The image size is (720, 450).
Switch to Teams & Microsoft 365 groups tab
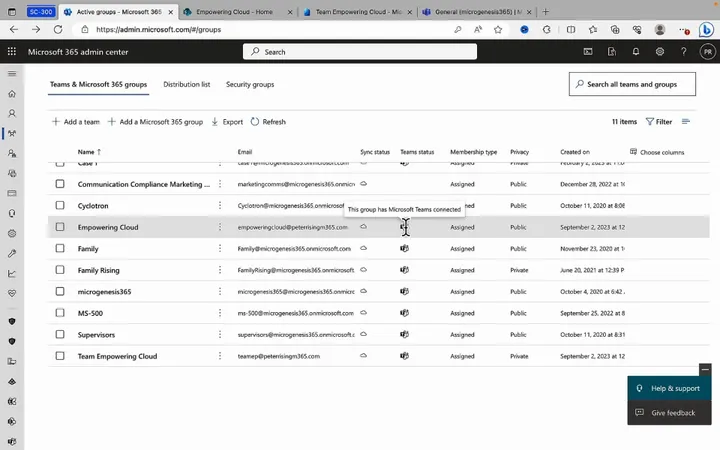pyautogui.click(x=98, y=84)
